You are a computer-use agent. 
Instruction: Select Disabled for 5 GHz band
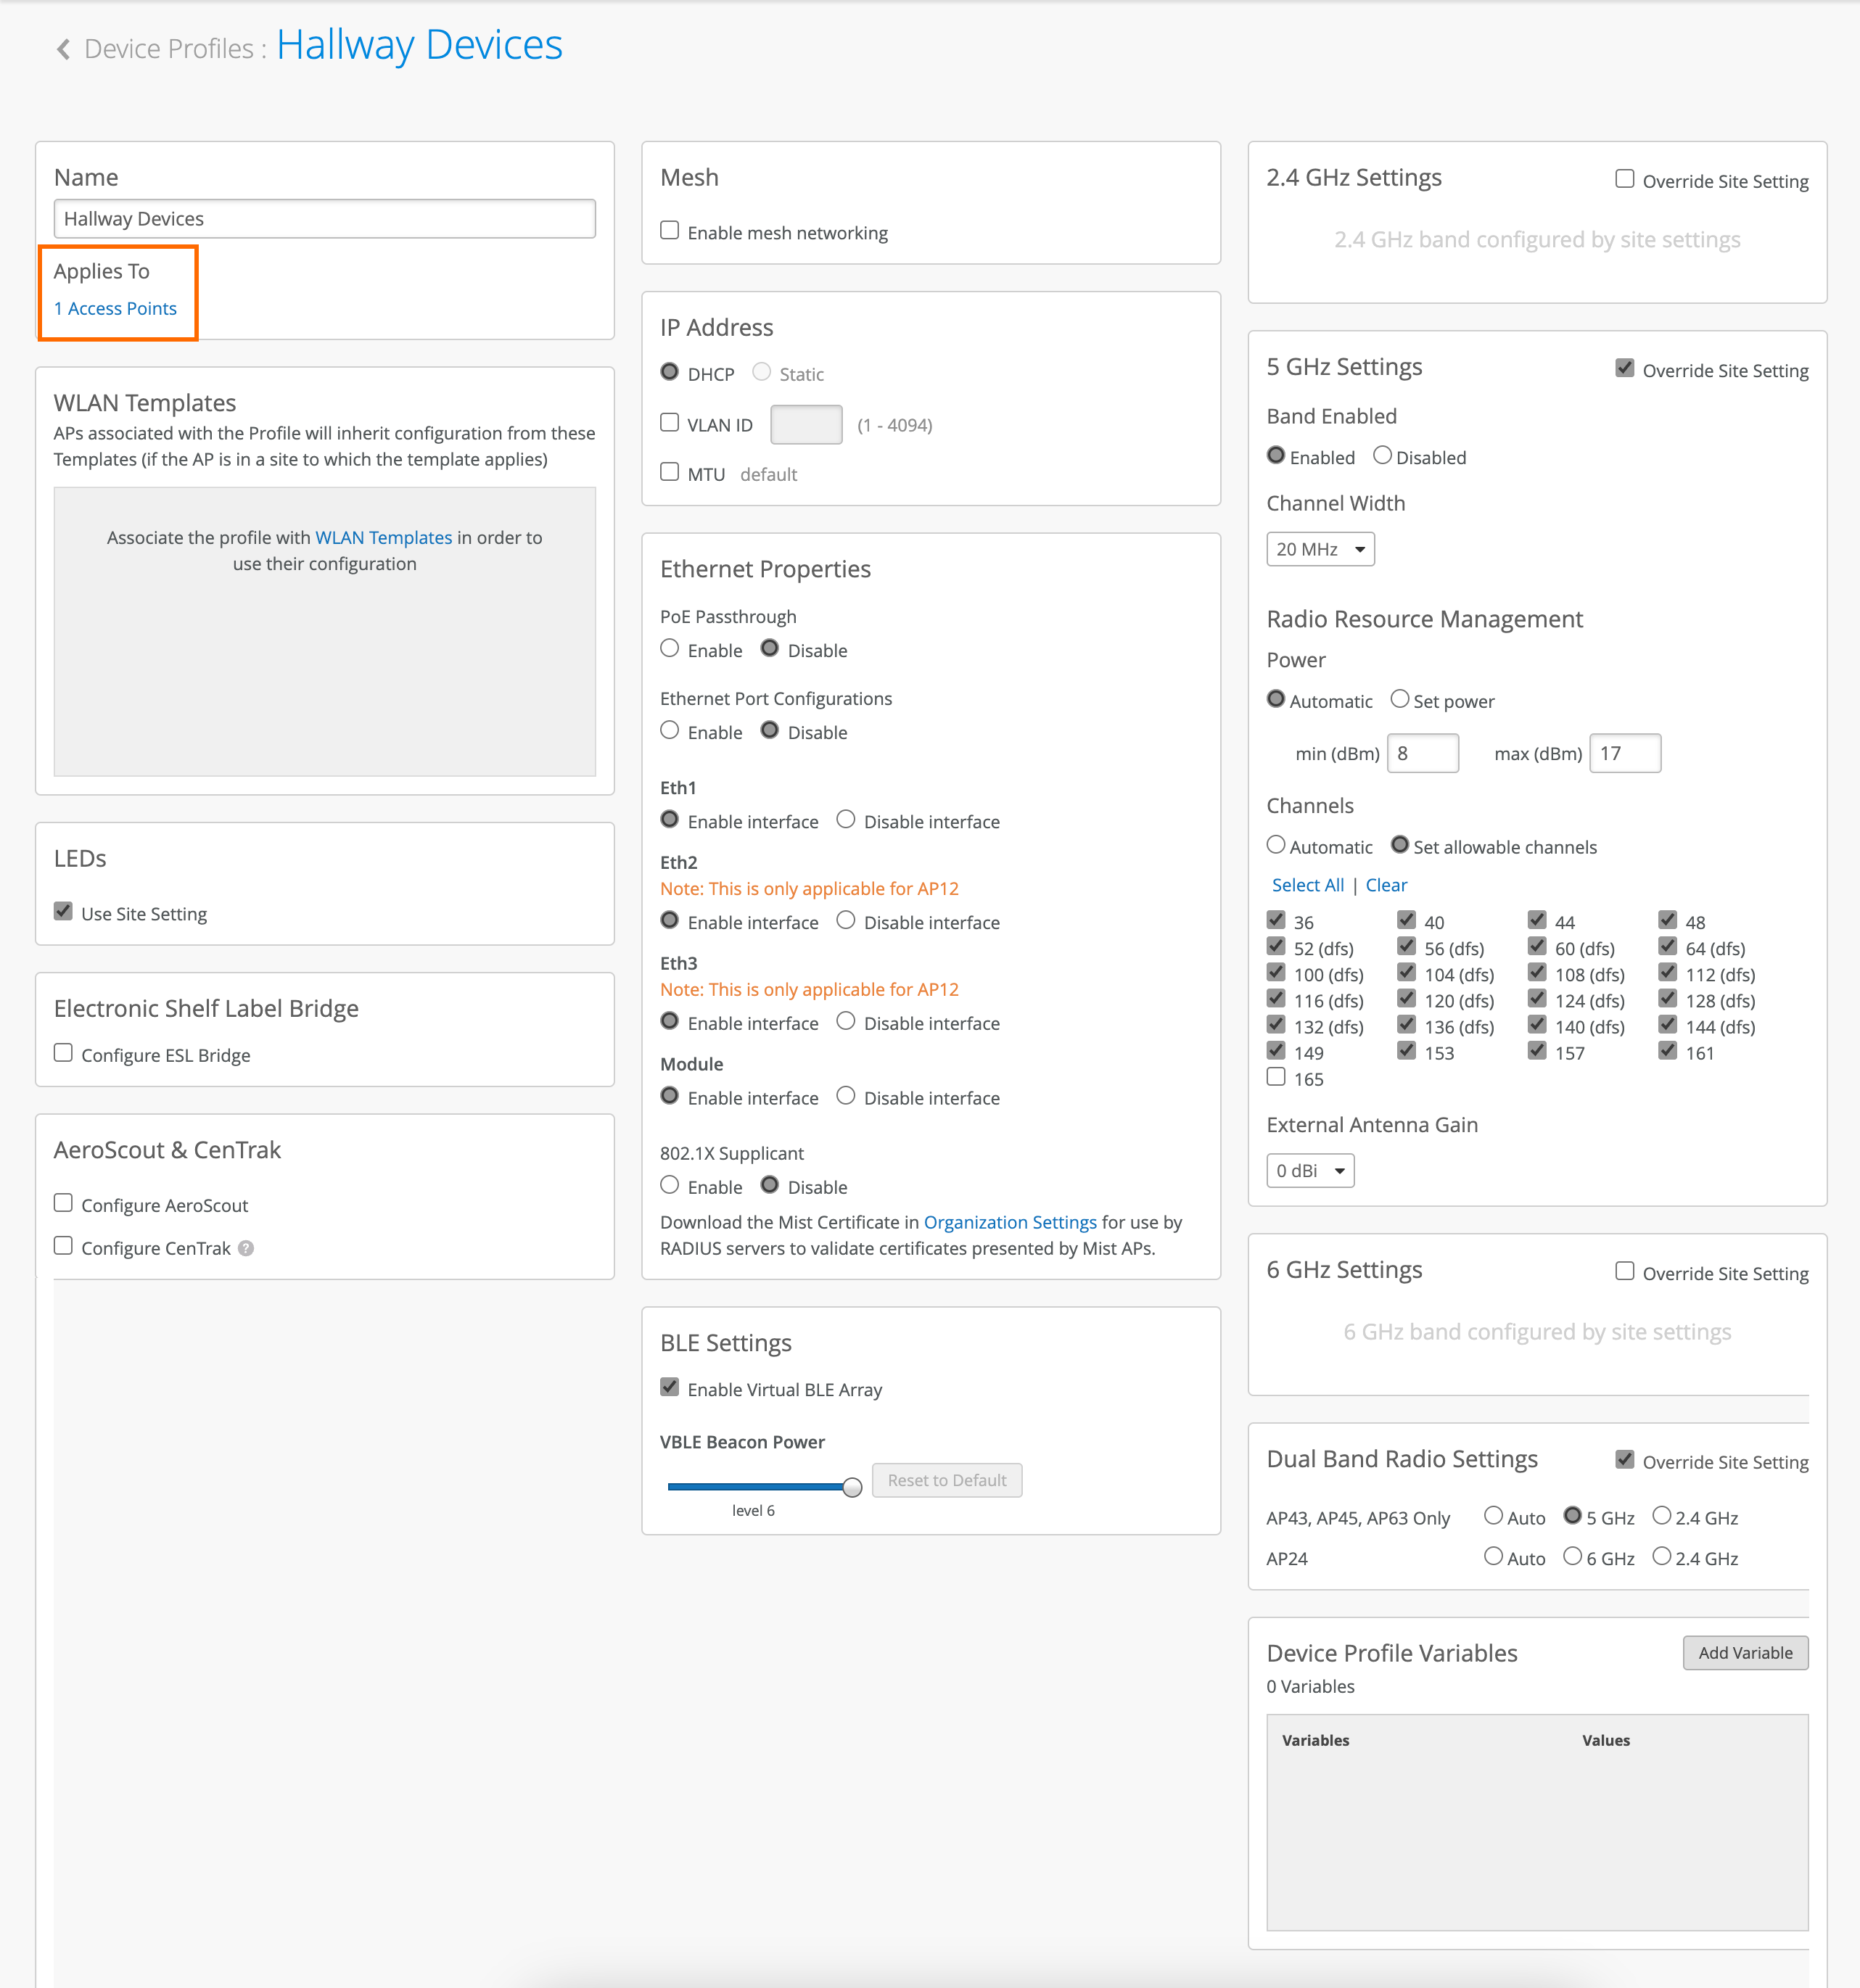point(1382,456)
